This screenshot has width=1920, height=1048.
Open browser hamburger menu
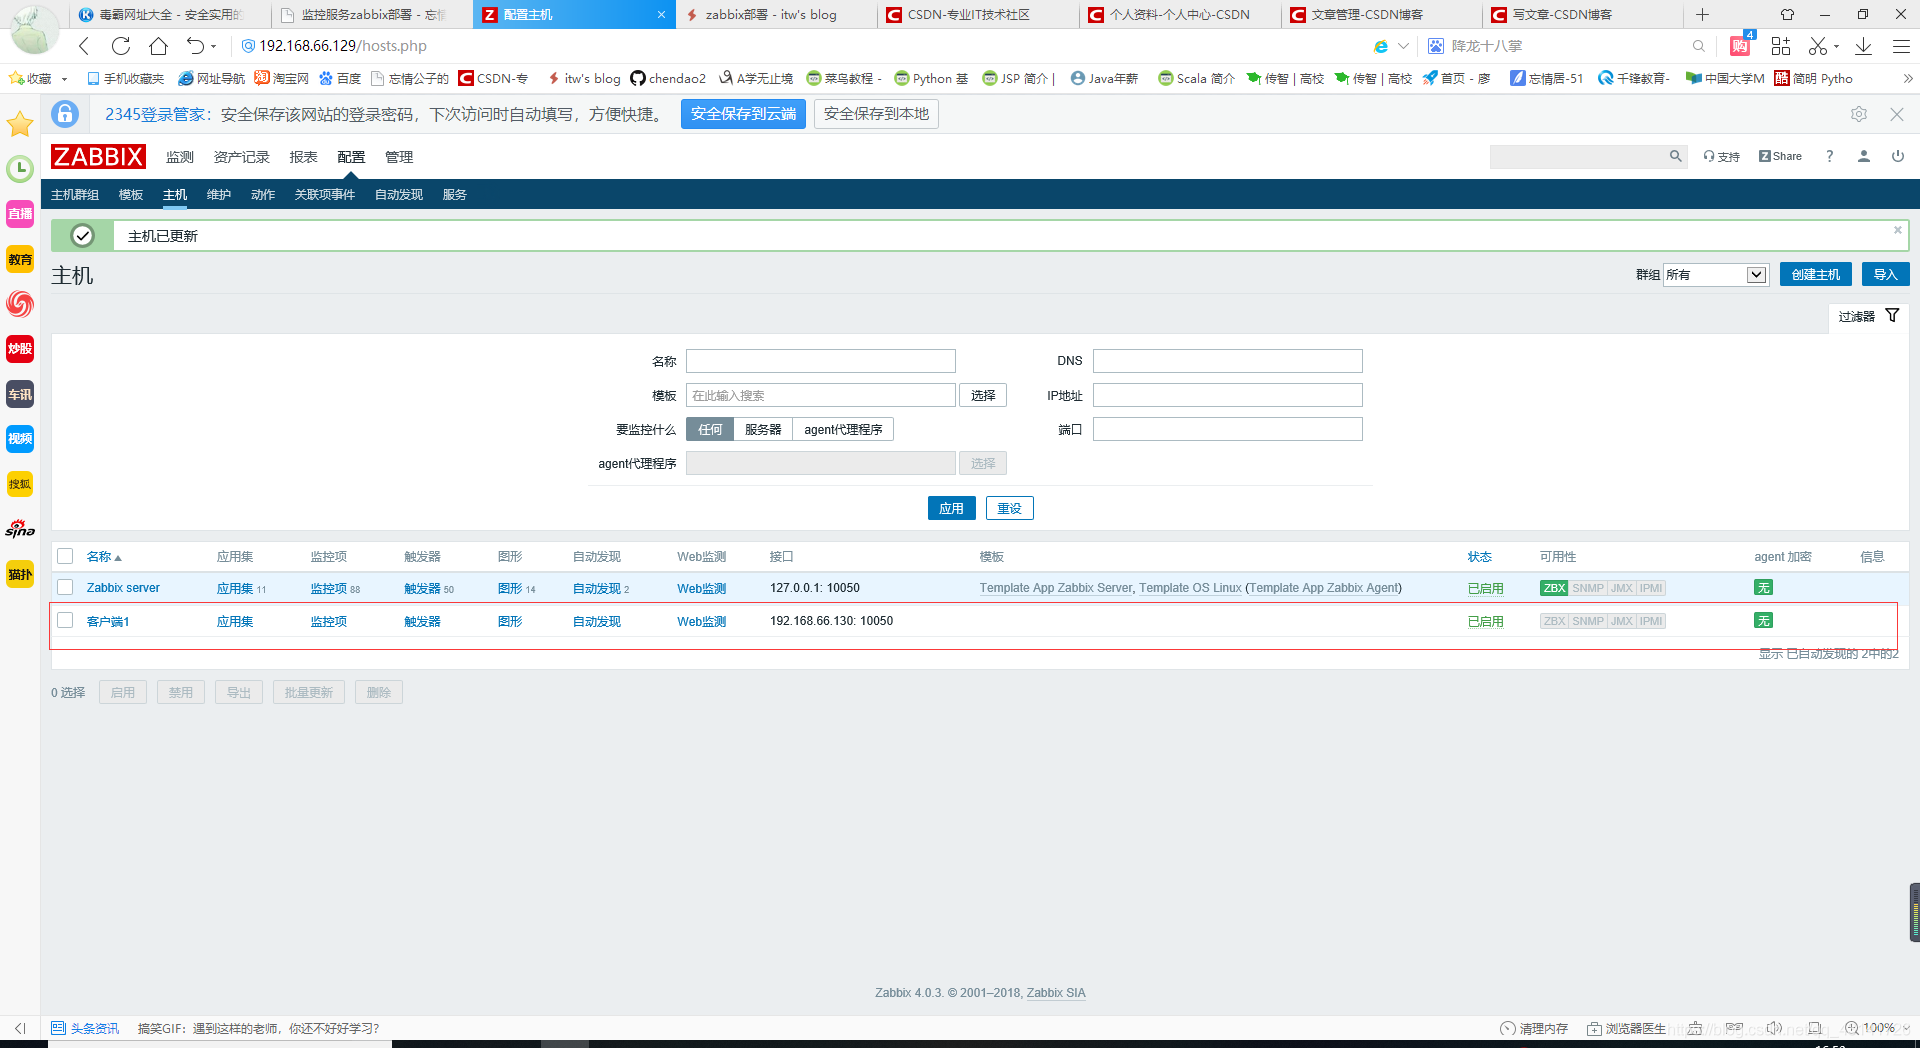(x=1902, y=46)
